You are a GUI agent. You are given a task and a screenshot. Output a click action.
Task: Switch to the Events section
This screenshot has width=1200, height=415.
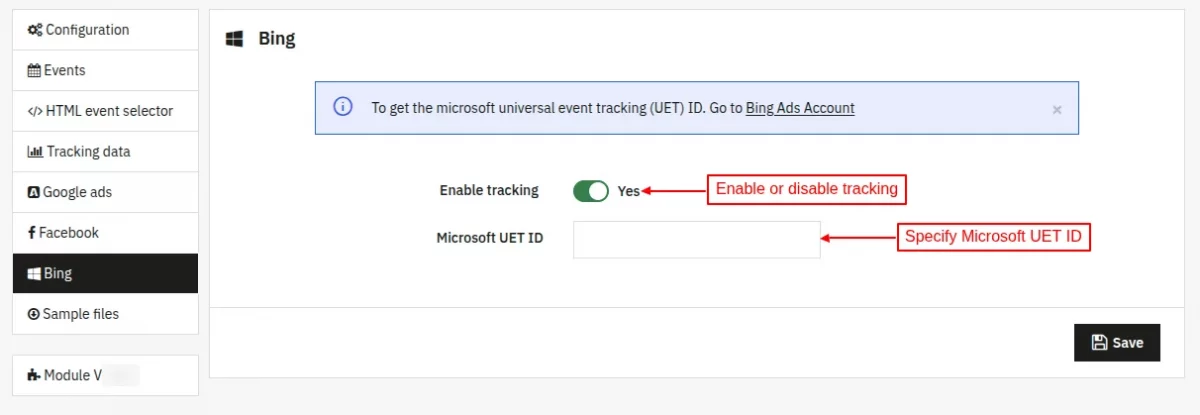[105, 71]
